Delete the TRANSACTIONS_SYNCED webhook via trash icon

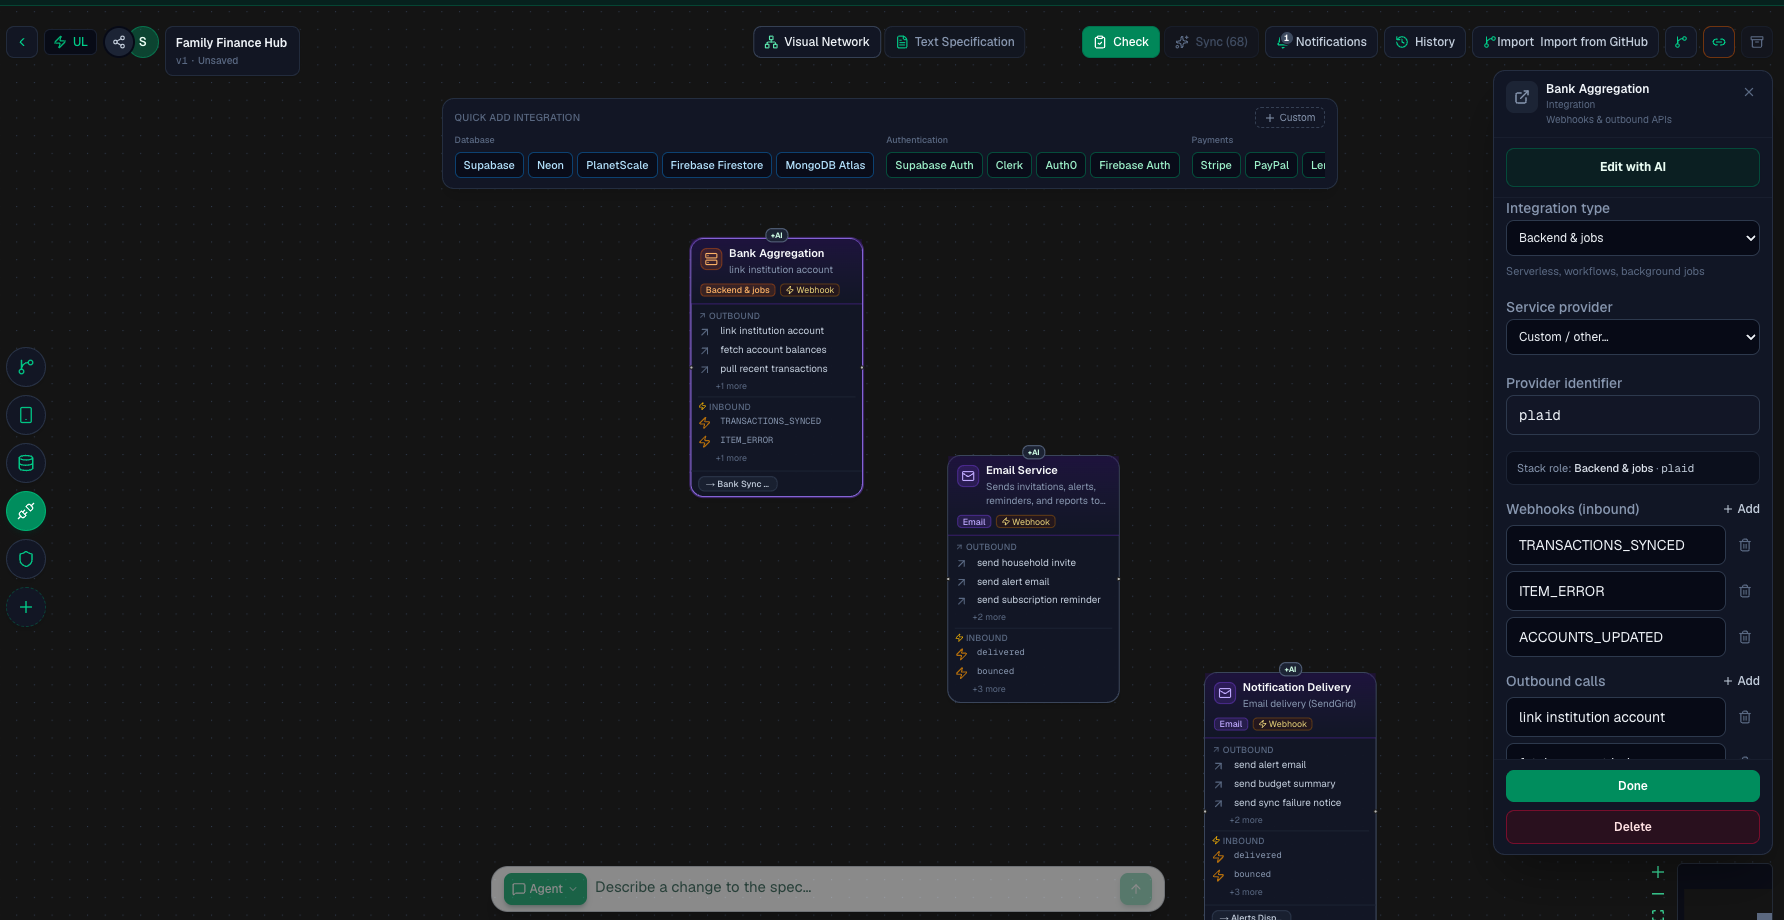click(1745, 545)
